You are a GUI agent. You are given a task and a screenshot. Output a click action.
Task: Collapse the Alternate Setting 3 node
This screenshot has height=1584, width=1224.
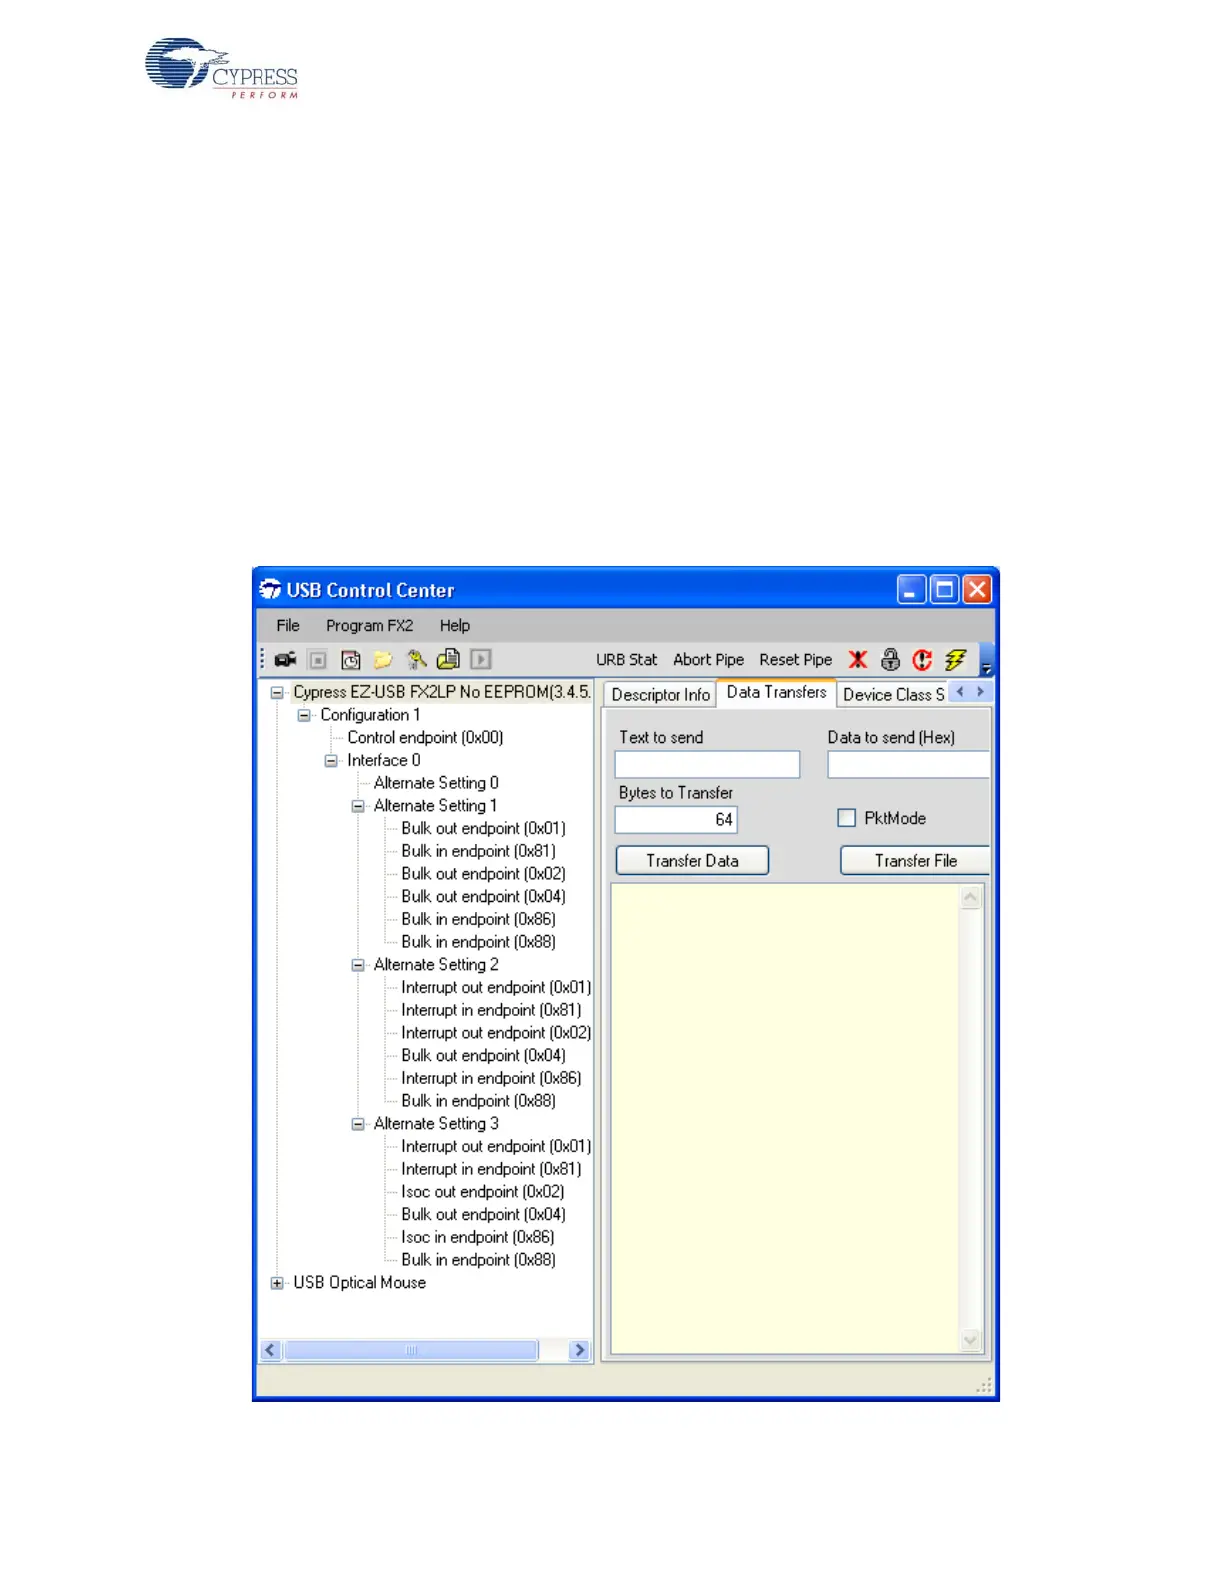point(358,1124)
